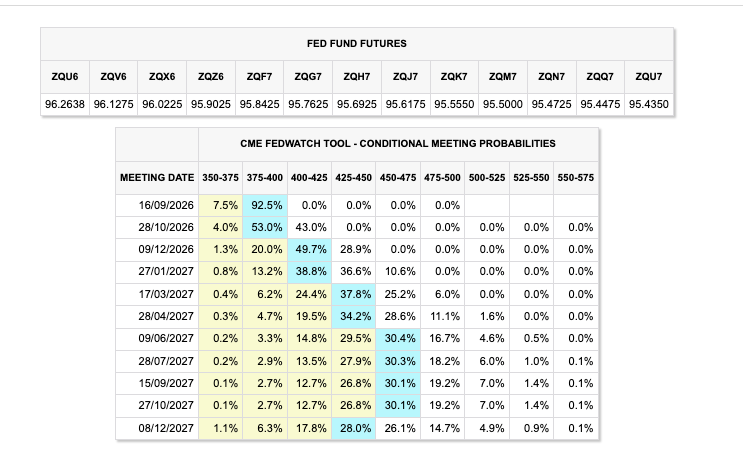Select the 53.0% cell for 28/10/2026
This screenshot has height=471, width=743.
click(x=265, y=227)
